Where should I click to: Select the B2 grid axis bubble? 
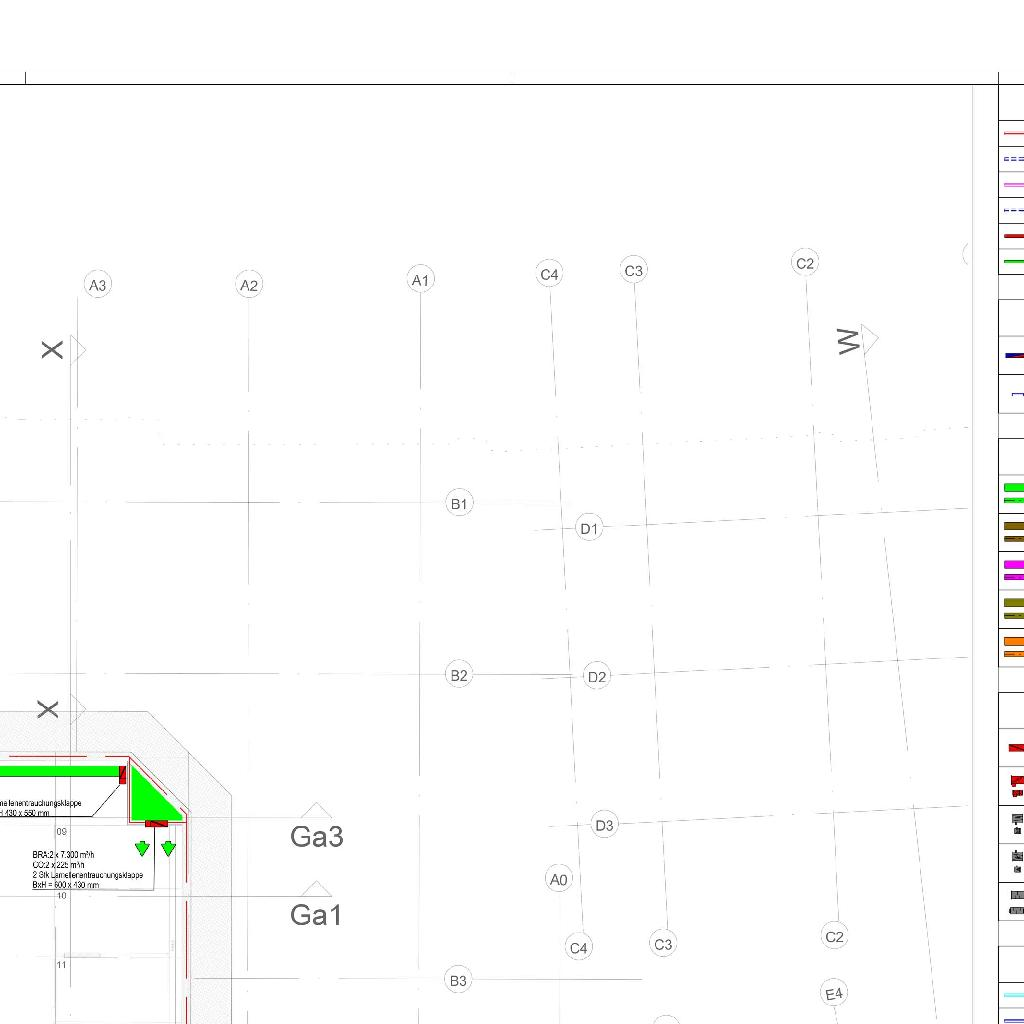[459, 675]
